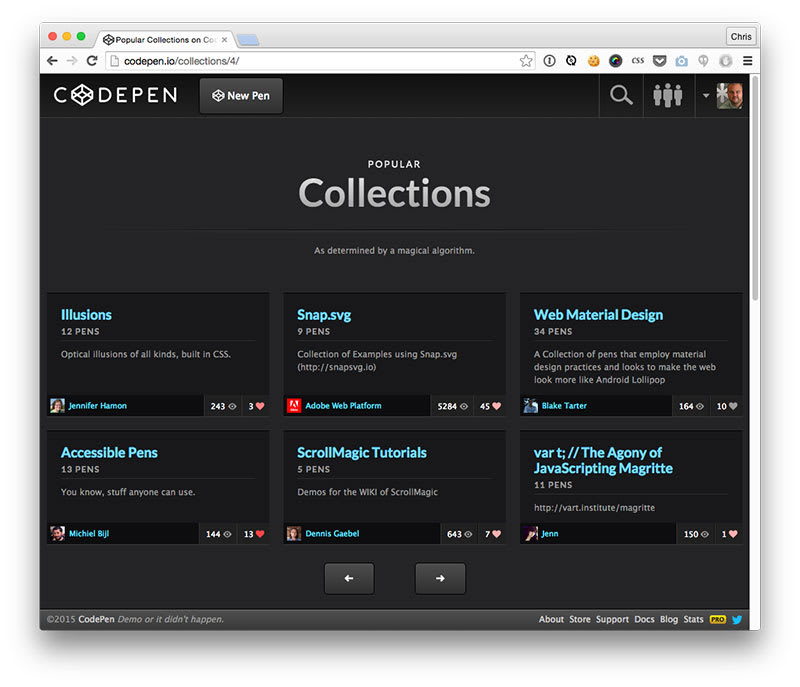Click the yellow PRO badge in the footer
This screenshot has height=687, width=800.
click(x=716, y=619)
